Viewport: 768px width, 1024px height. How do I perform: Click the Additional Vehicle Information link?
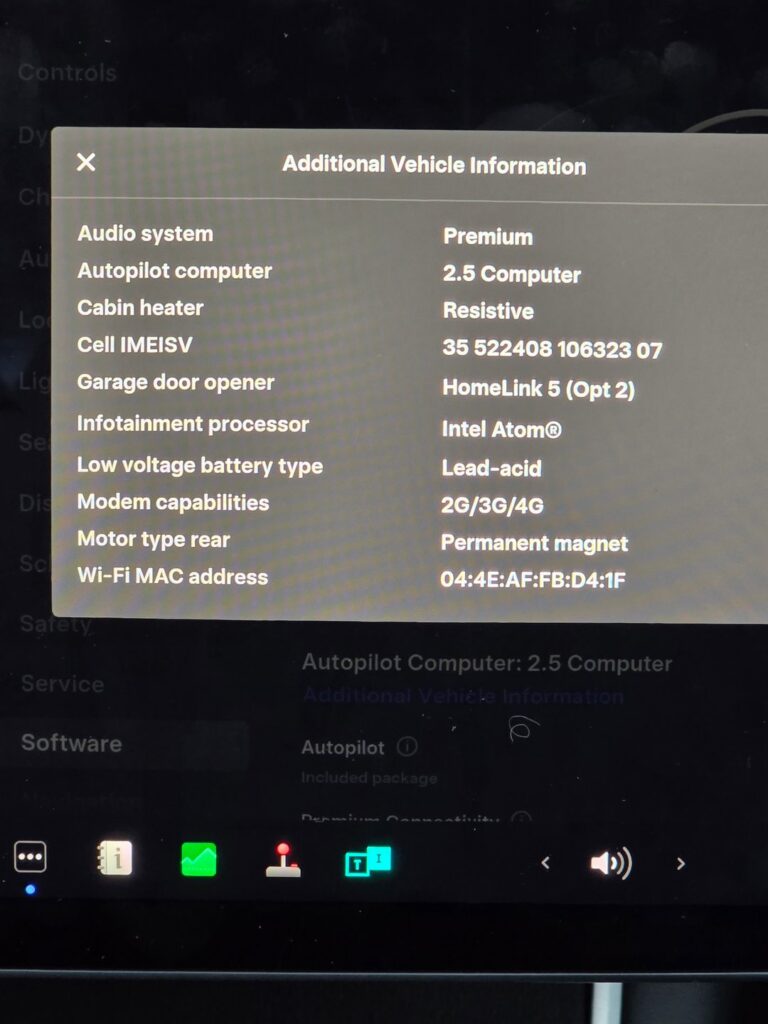[462, 696]
